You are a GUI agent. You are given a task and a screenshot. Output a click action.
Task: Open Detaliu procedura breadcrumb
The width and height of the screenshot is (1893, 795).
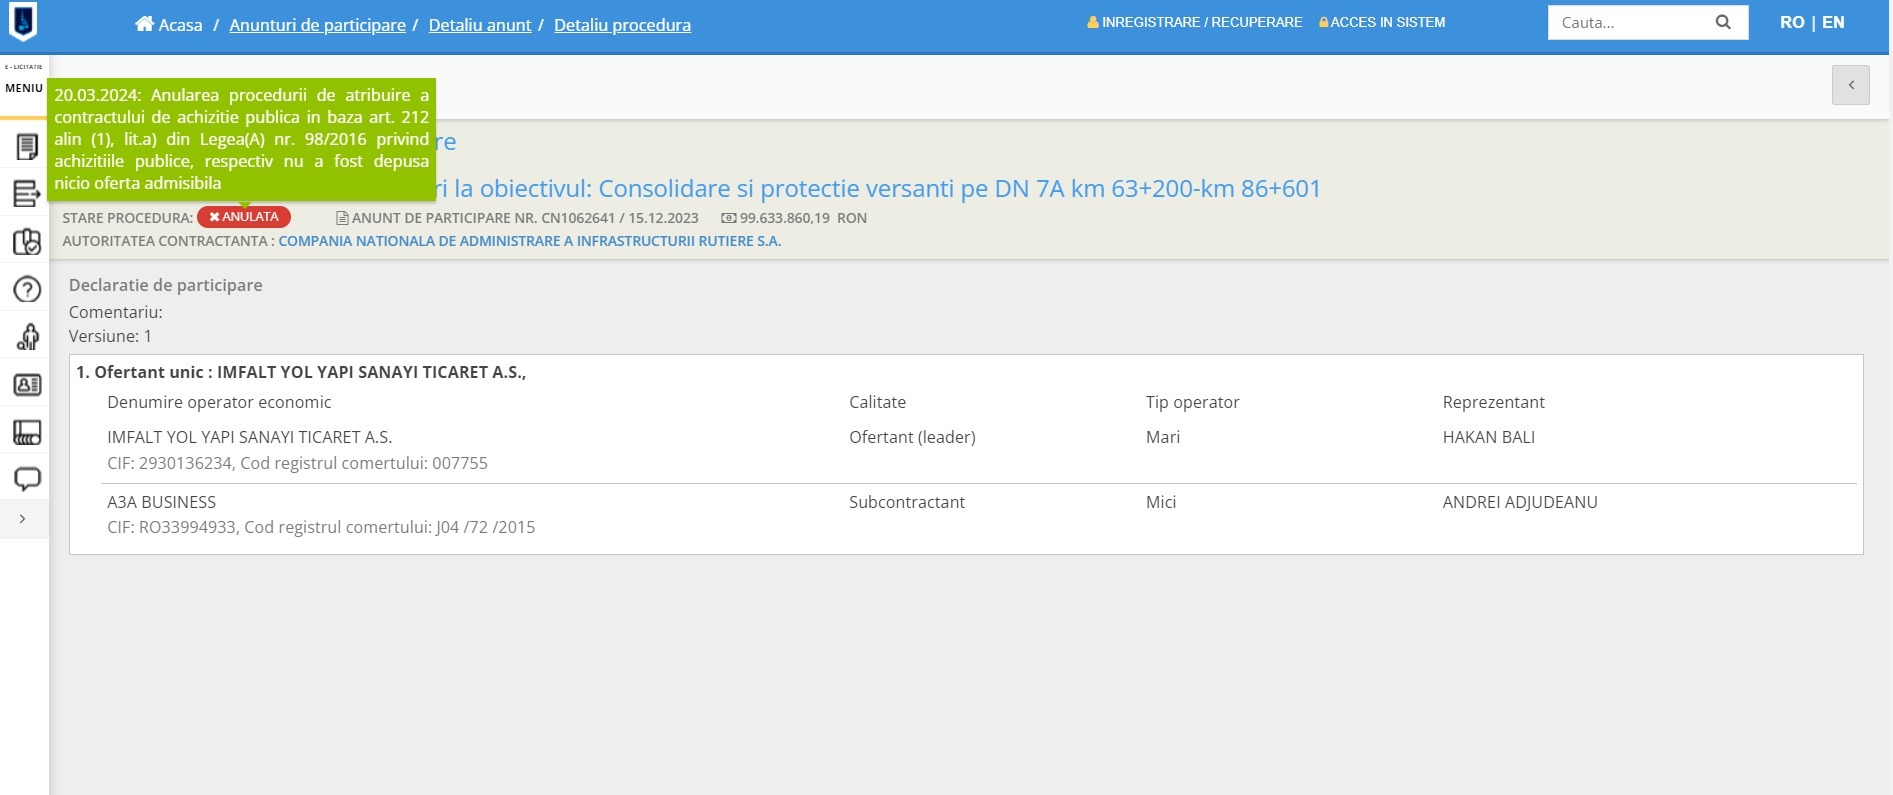tap(622, 25)
